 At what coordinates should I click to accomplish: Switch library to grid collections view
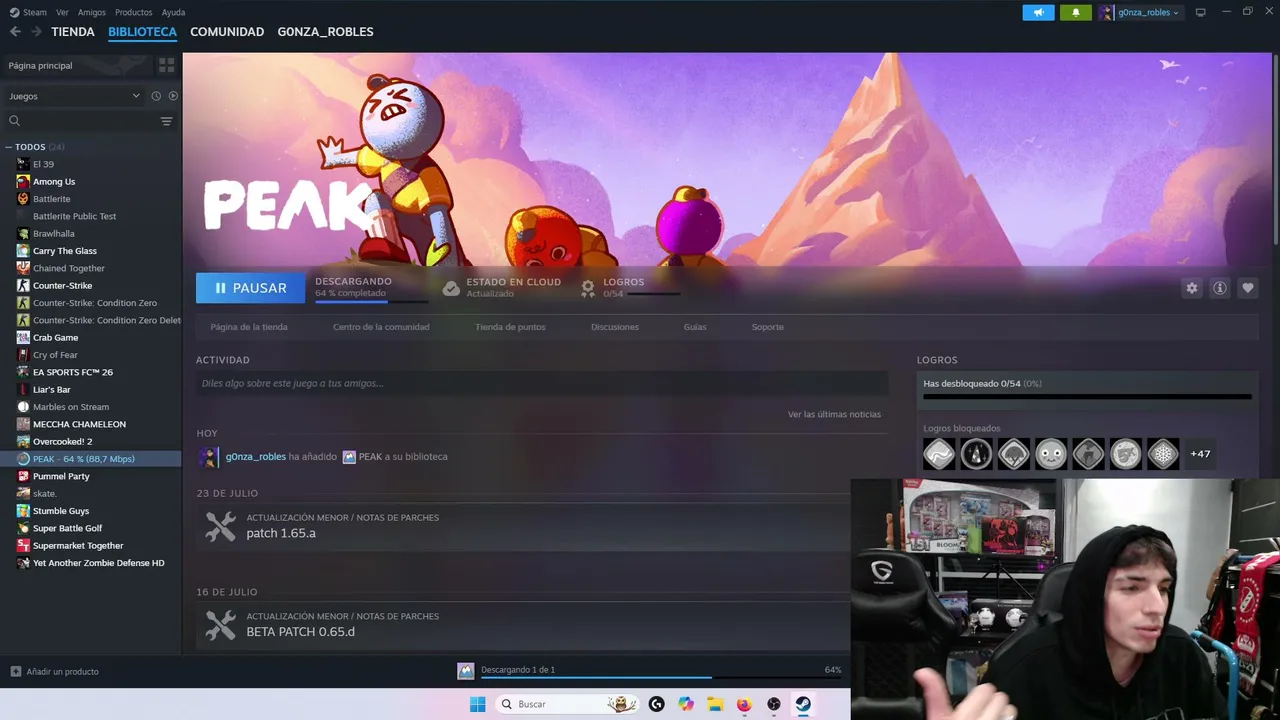tap(166, 65)
